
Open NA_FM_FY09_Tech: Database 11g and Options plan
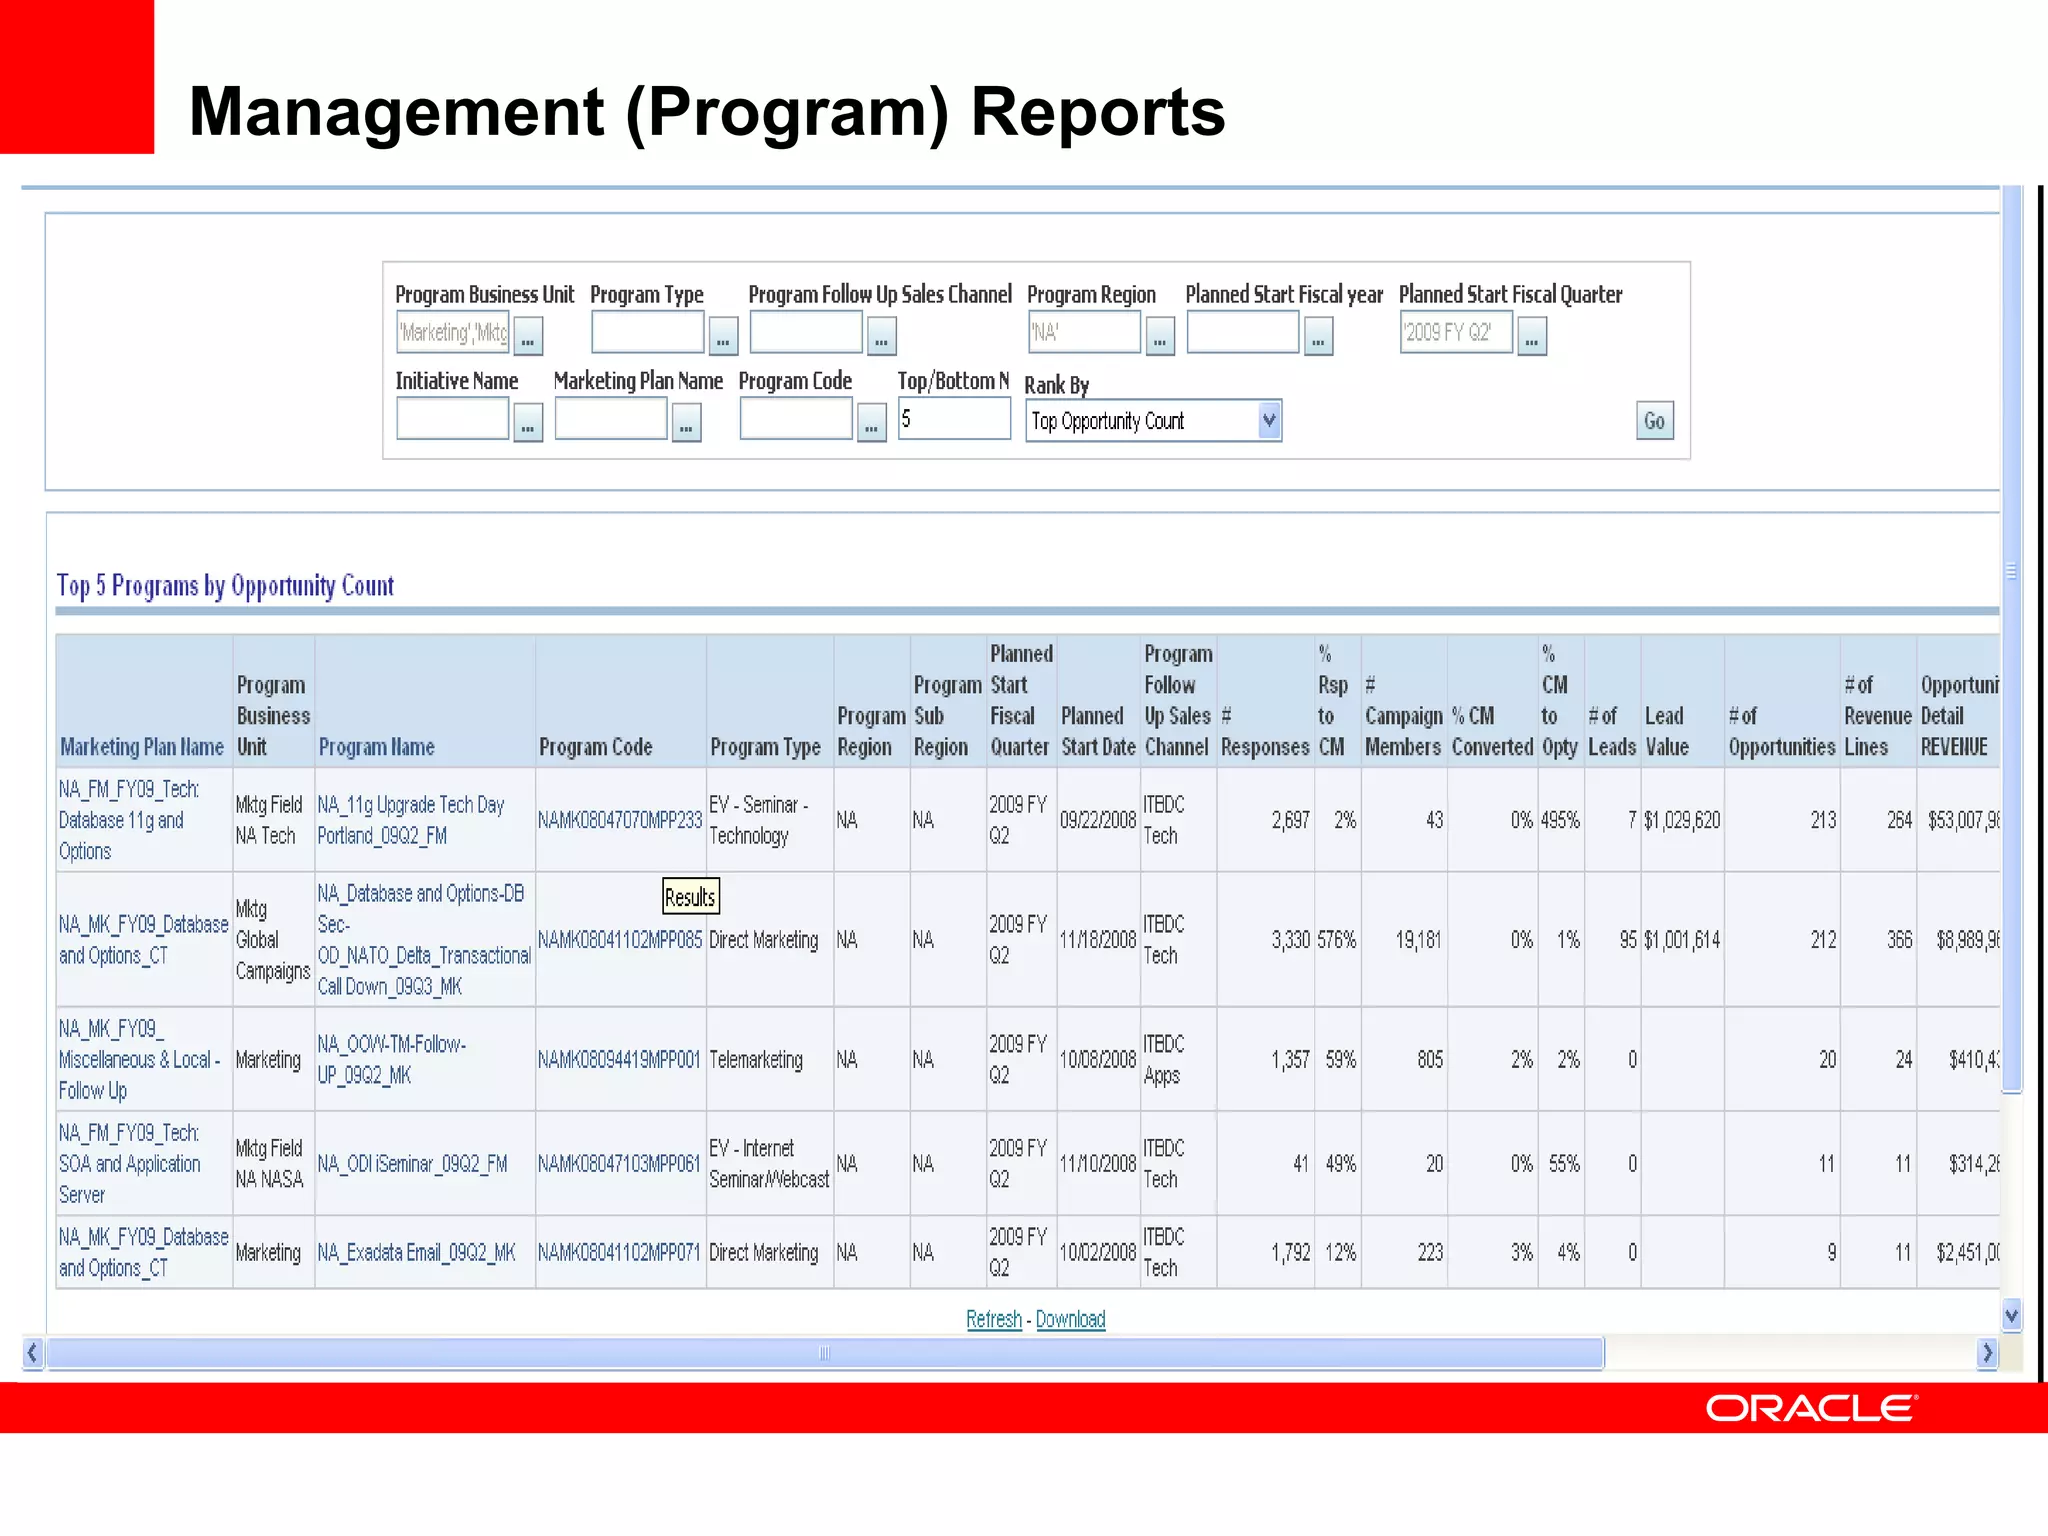tap(128, 820)
